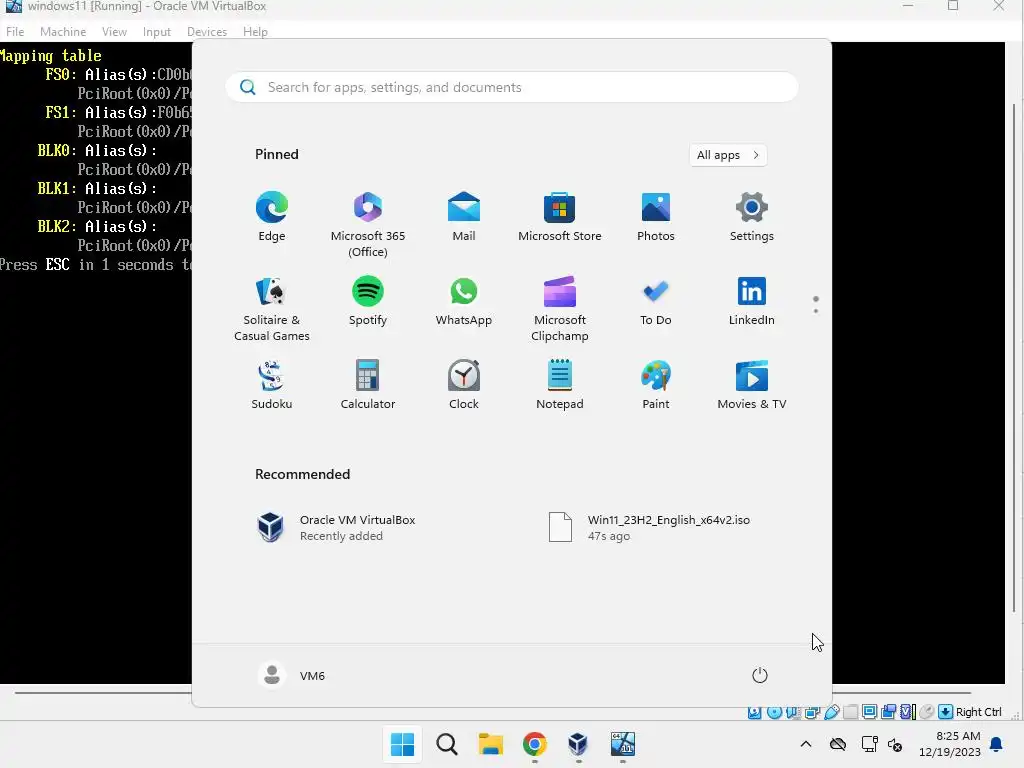Open the File menu in VirtualBox

click(x=15, y=31)
